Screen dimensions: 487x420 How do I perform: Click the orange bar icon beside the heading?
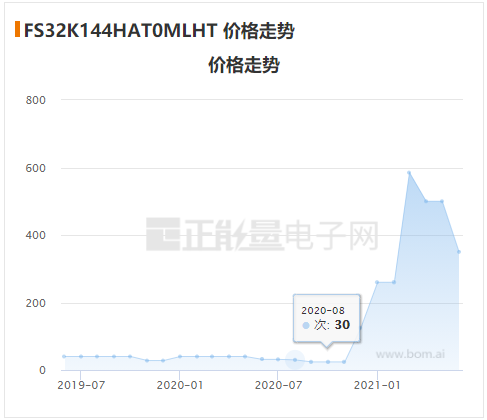(x=17, y=29)
